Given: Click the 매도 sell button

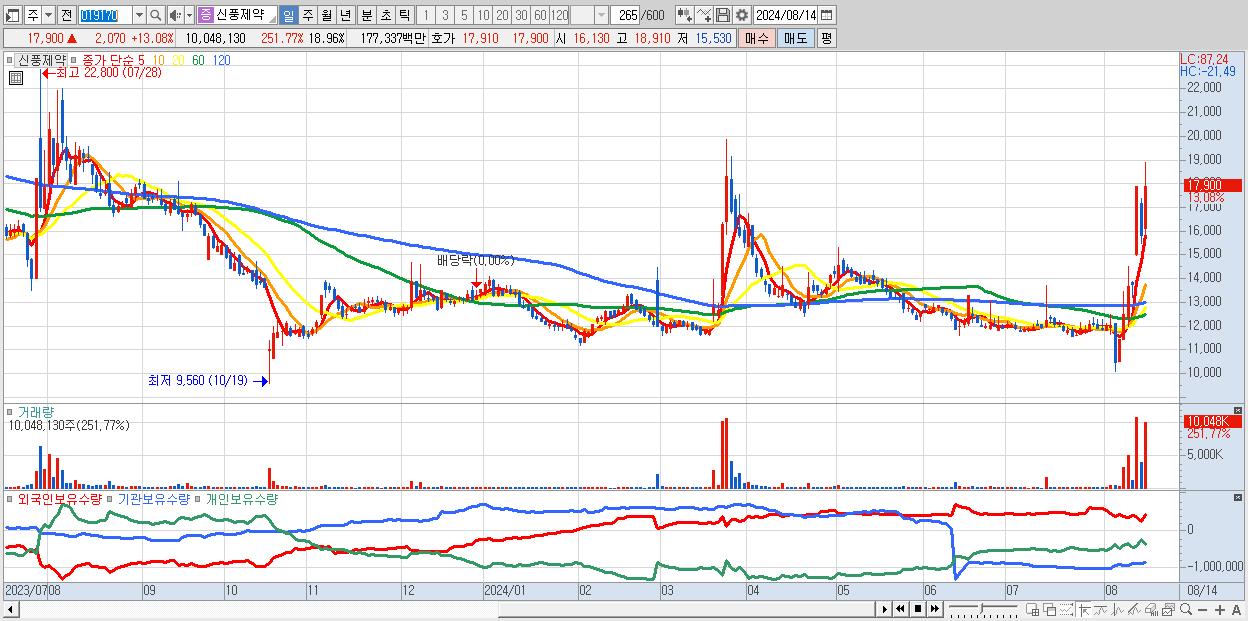Looking at the screenshot, I should (796, 38).
